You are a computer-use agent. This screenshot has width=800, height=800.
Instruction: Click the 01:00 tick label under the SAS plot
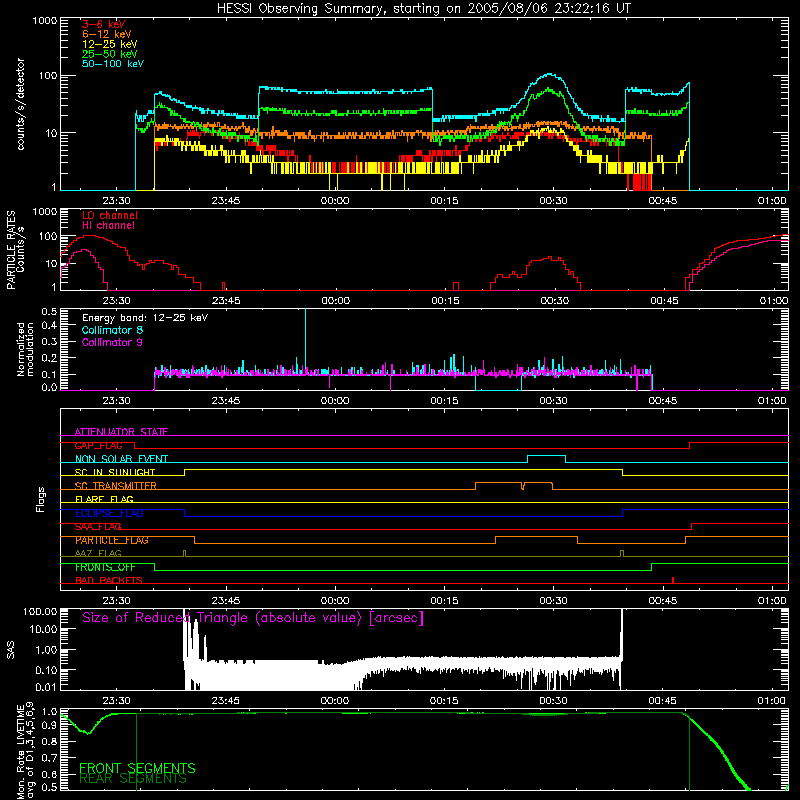[771, 701]
